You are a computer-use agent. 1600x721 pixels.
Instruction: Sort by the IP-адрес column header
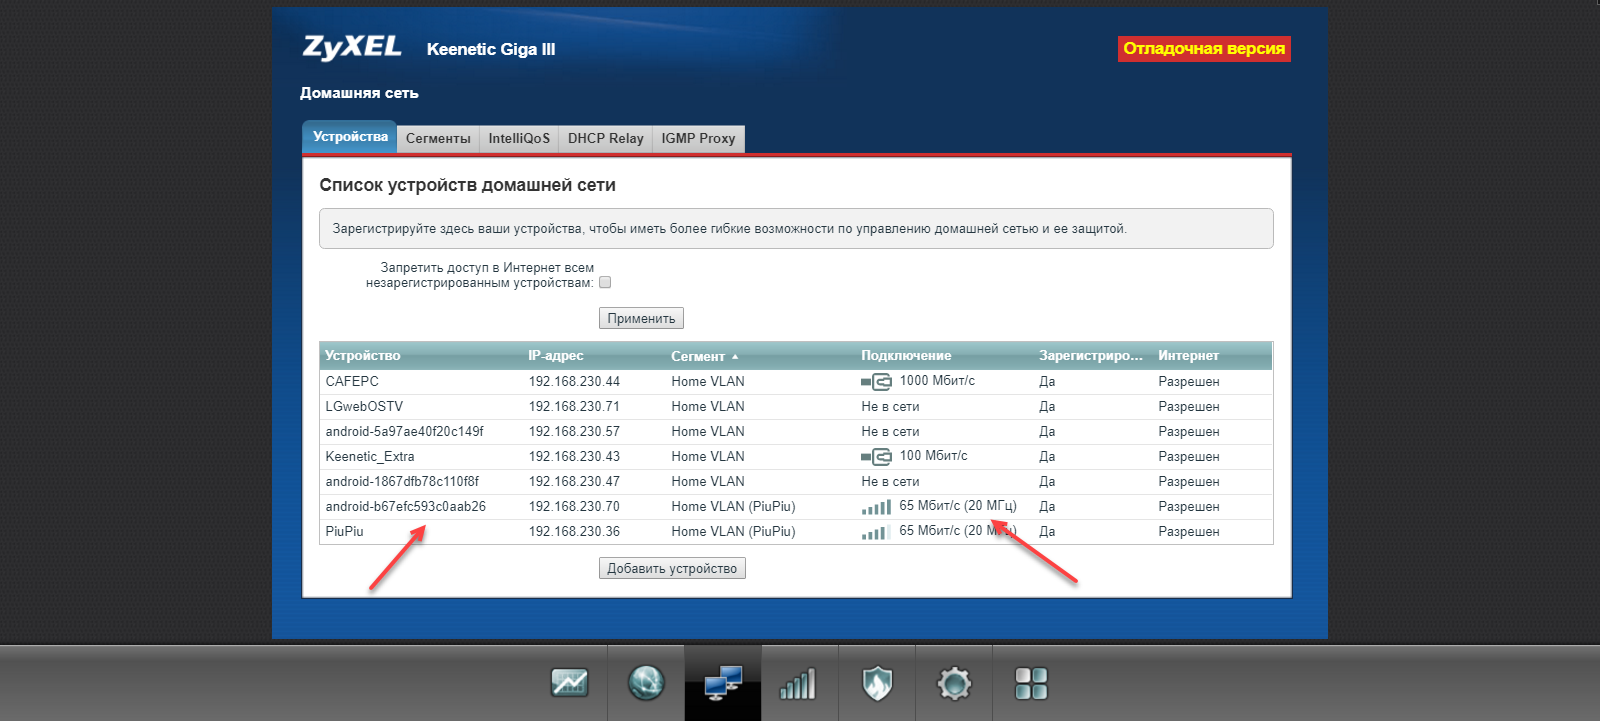click(556, 356)
